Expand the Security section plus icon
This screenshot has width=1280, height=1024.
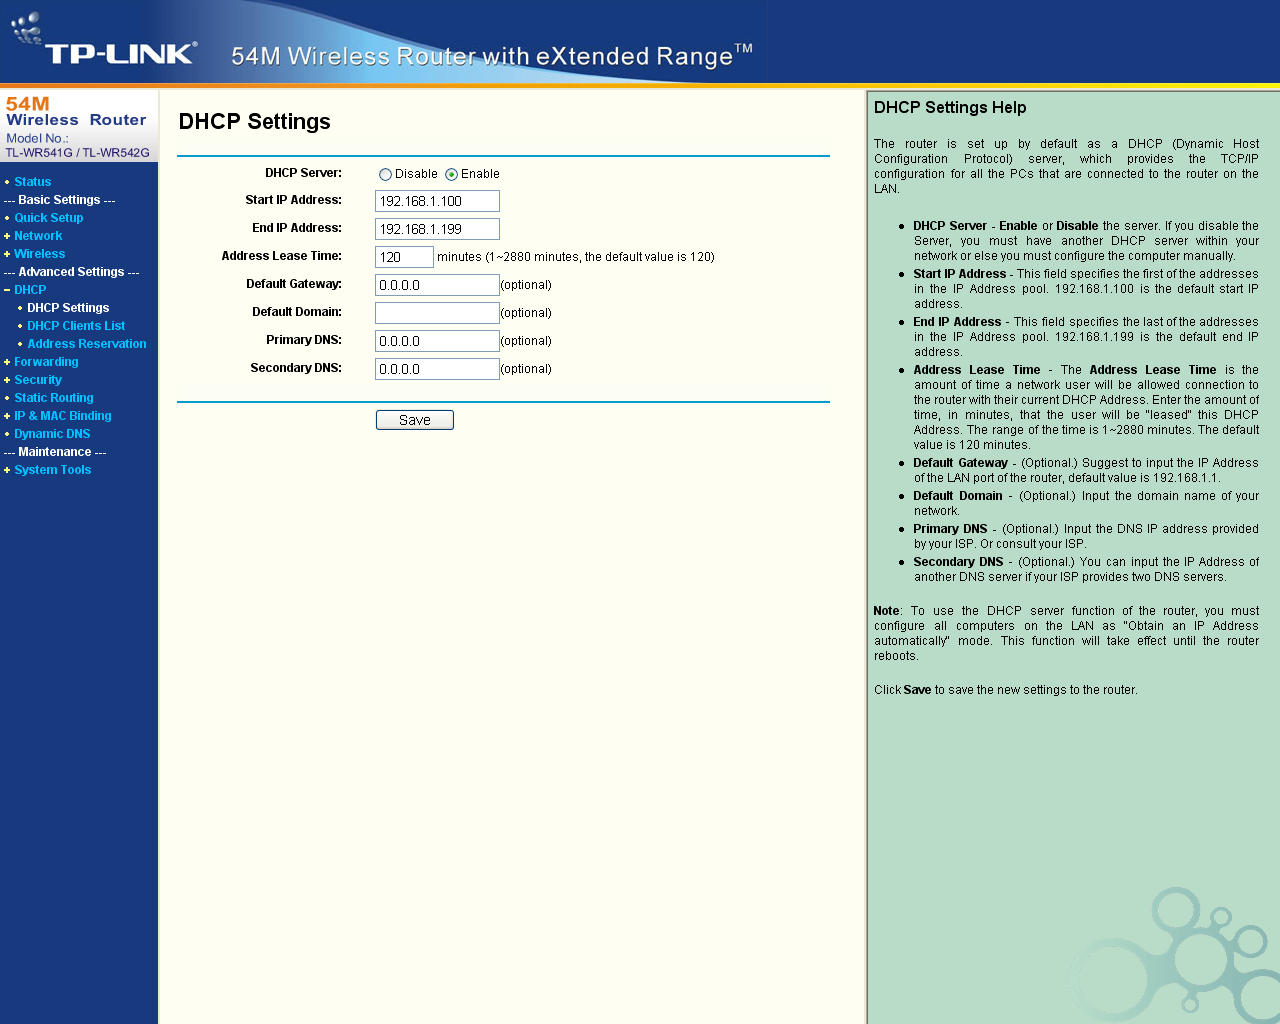[x=7, y=380]
